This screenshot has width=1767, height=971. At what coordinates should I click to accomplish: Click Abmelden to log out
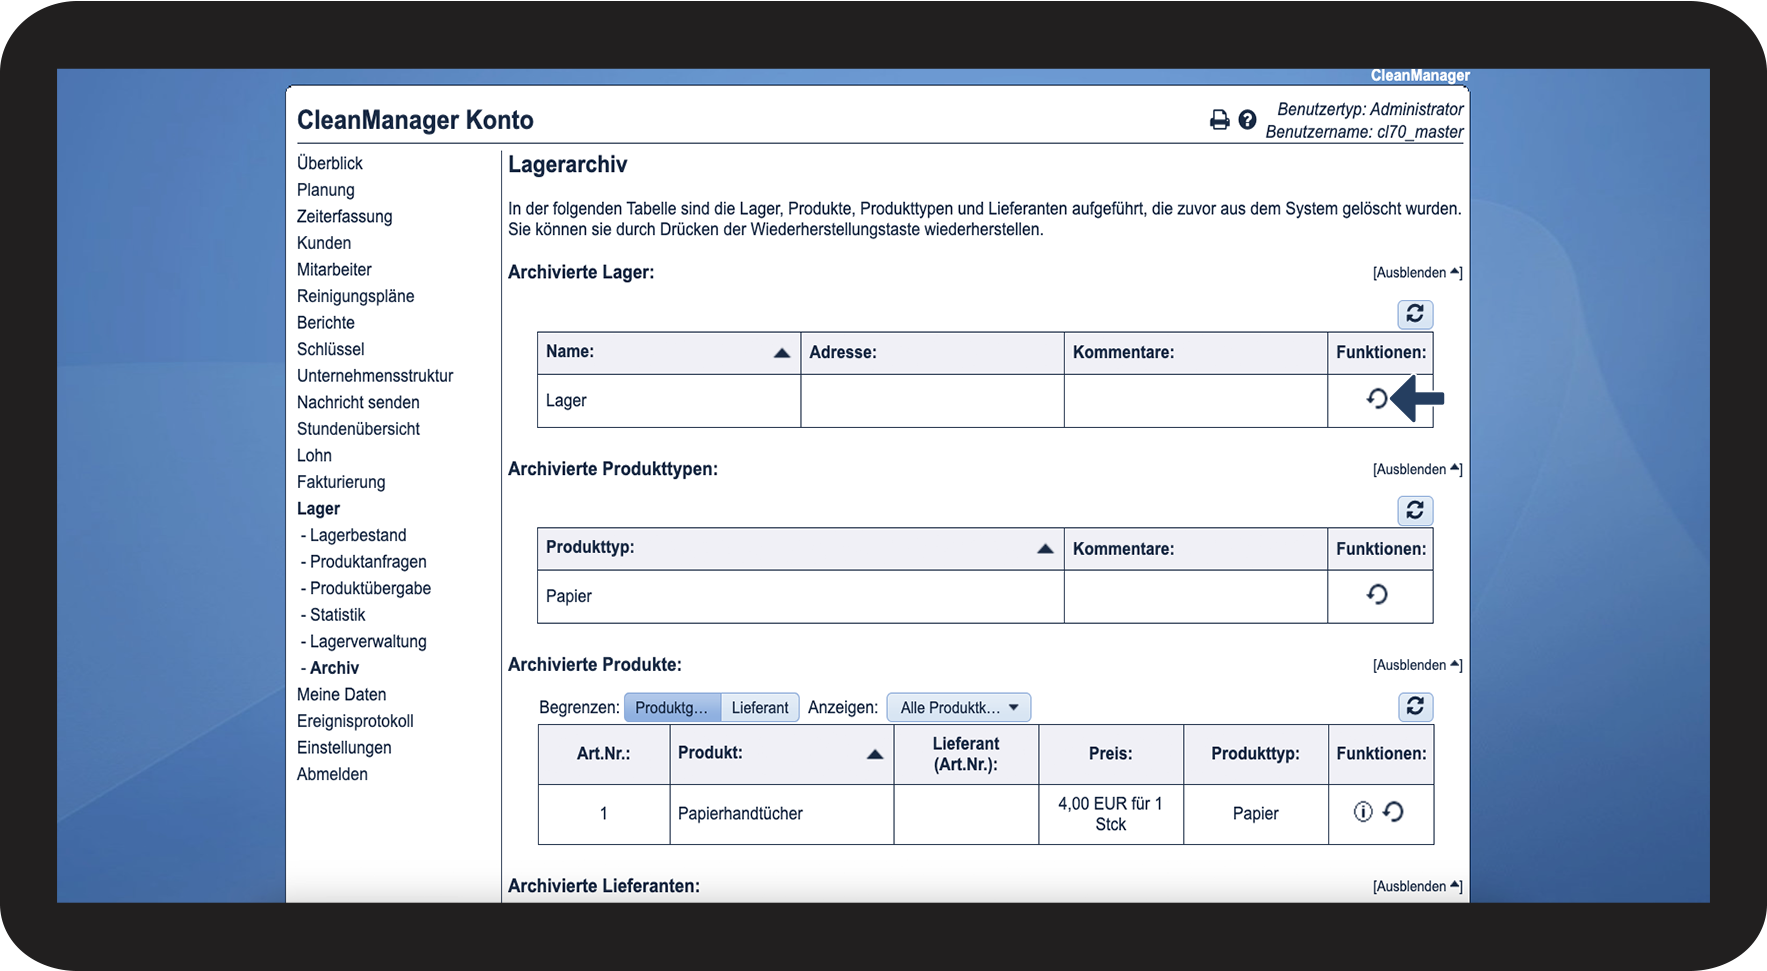(333, 774)
